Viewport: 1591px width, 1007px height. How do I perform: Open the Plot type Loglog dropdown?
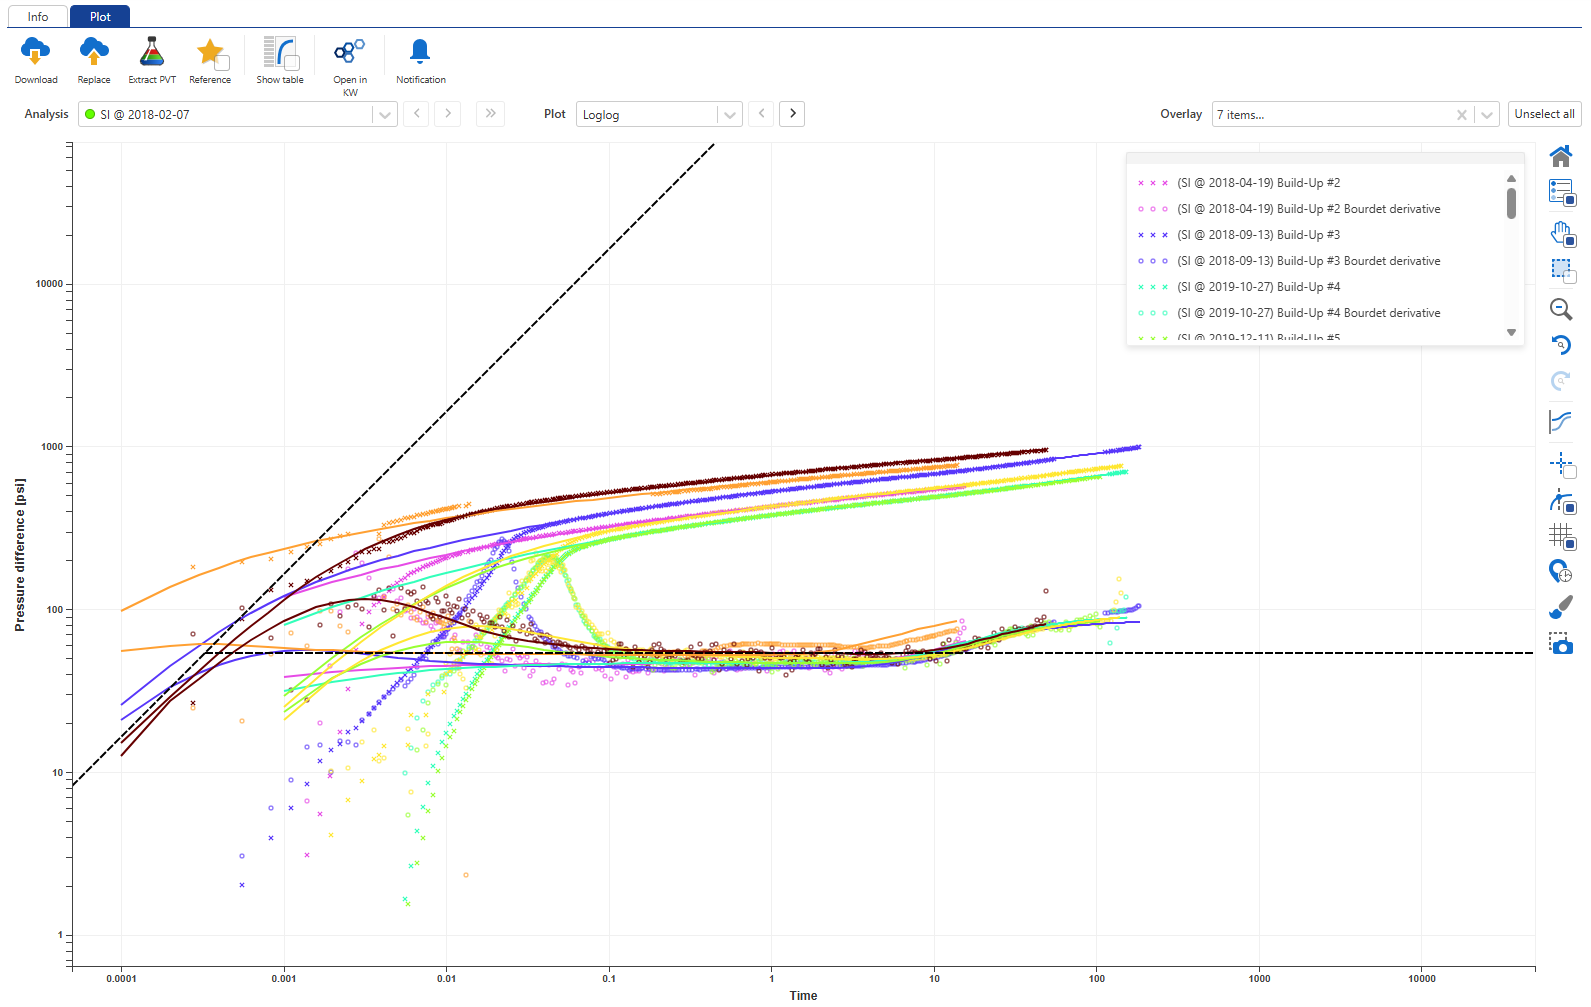tap(730, 115)
